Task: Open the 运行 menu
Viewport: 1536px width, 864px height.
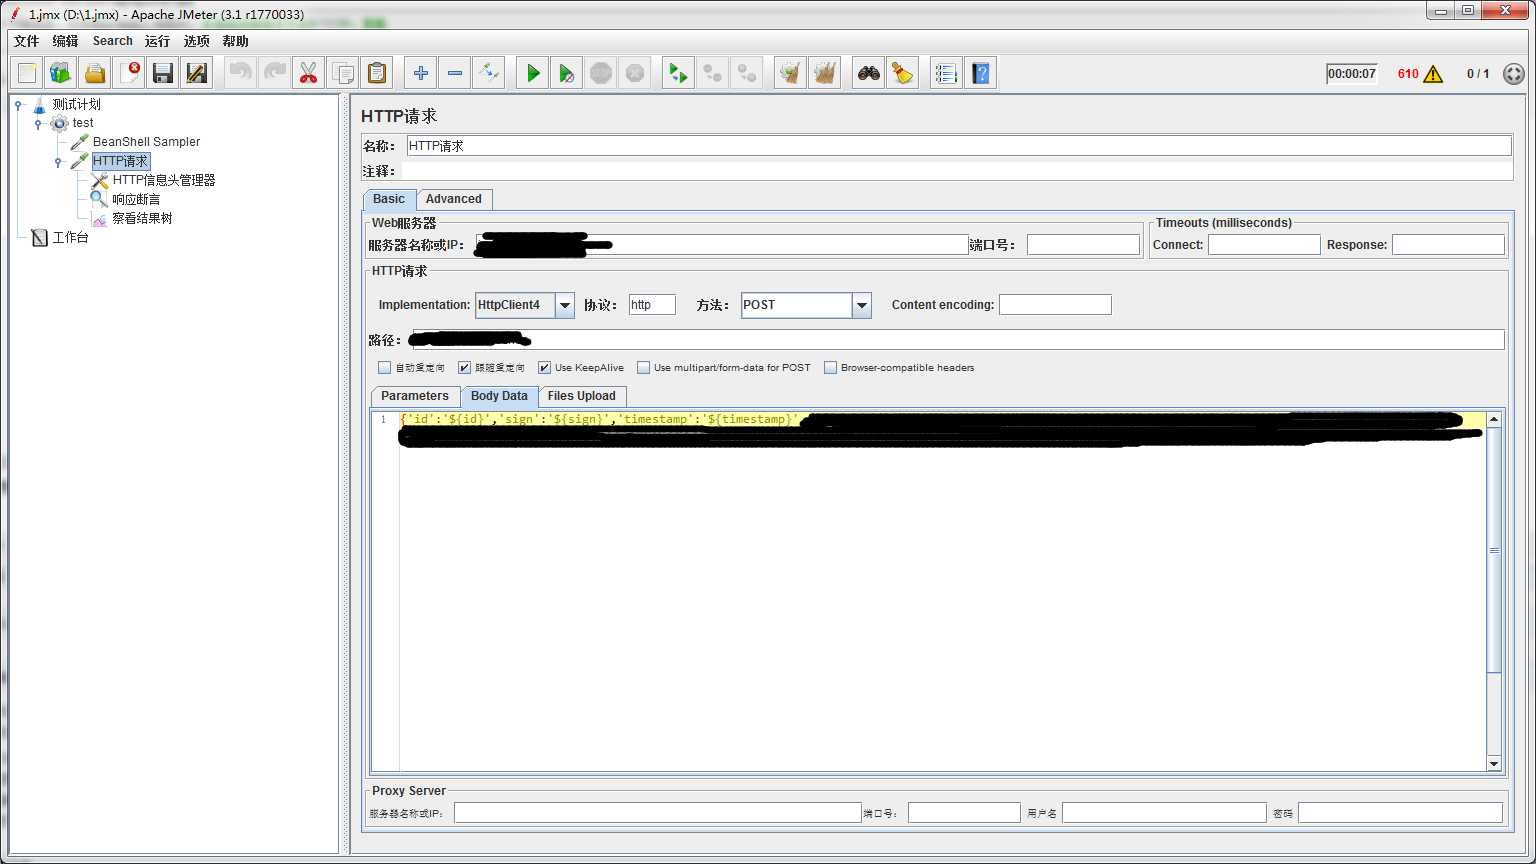Action: 157,41
